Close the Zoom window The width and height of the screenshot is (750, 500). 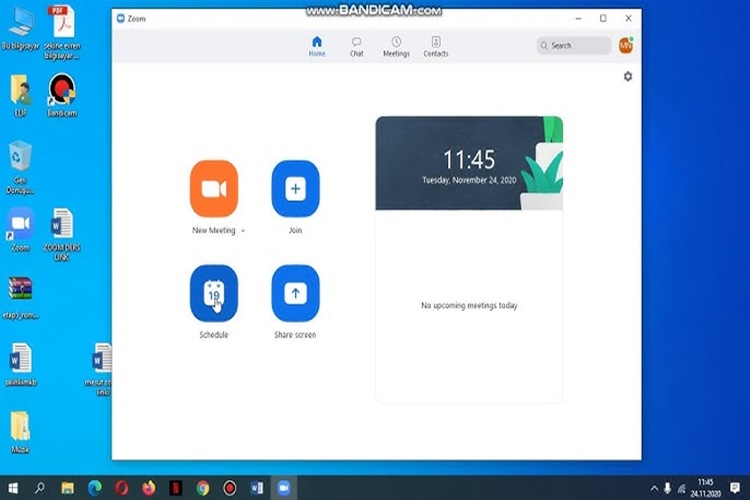tap(629, 18)
